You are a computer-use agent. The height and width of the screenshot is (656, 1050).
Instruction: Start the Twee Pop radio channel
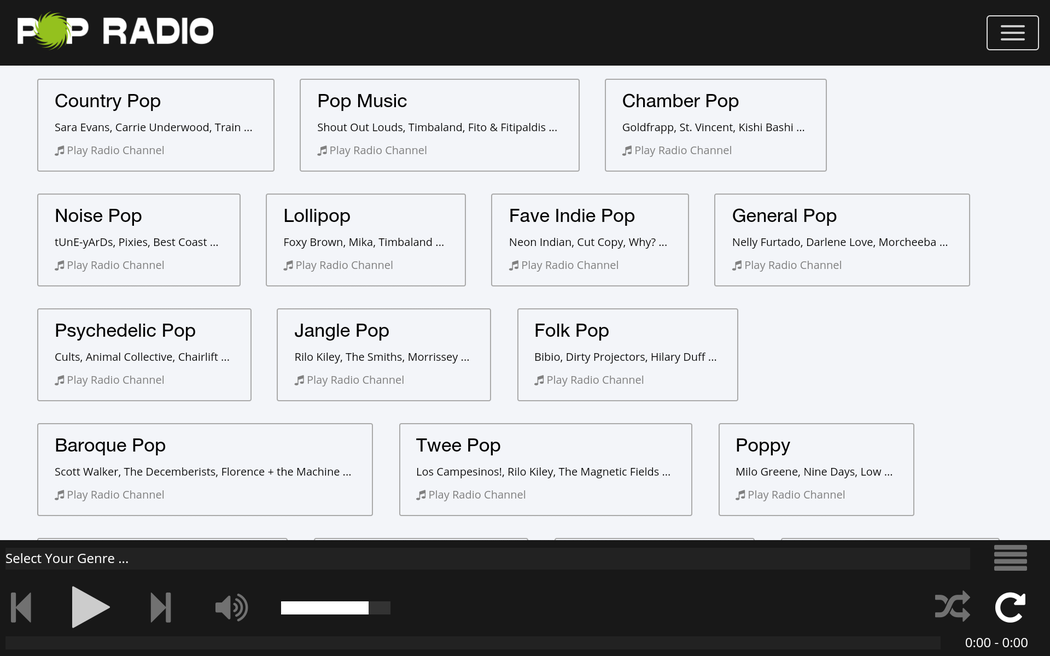pos(476,495)
